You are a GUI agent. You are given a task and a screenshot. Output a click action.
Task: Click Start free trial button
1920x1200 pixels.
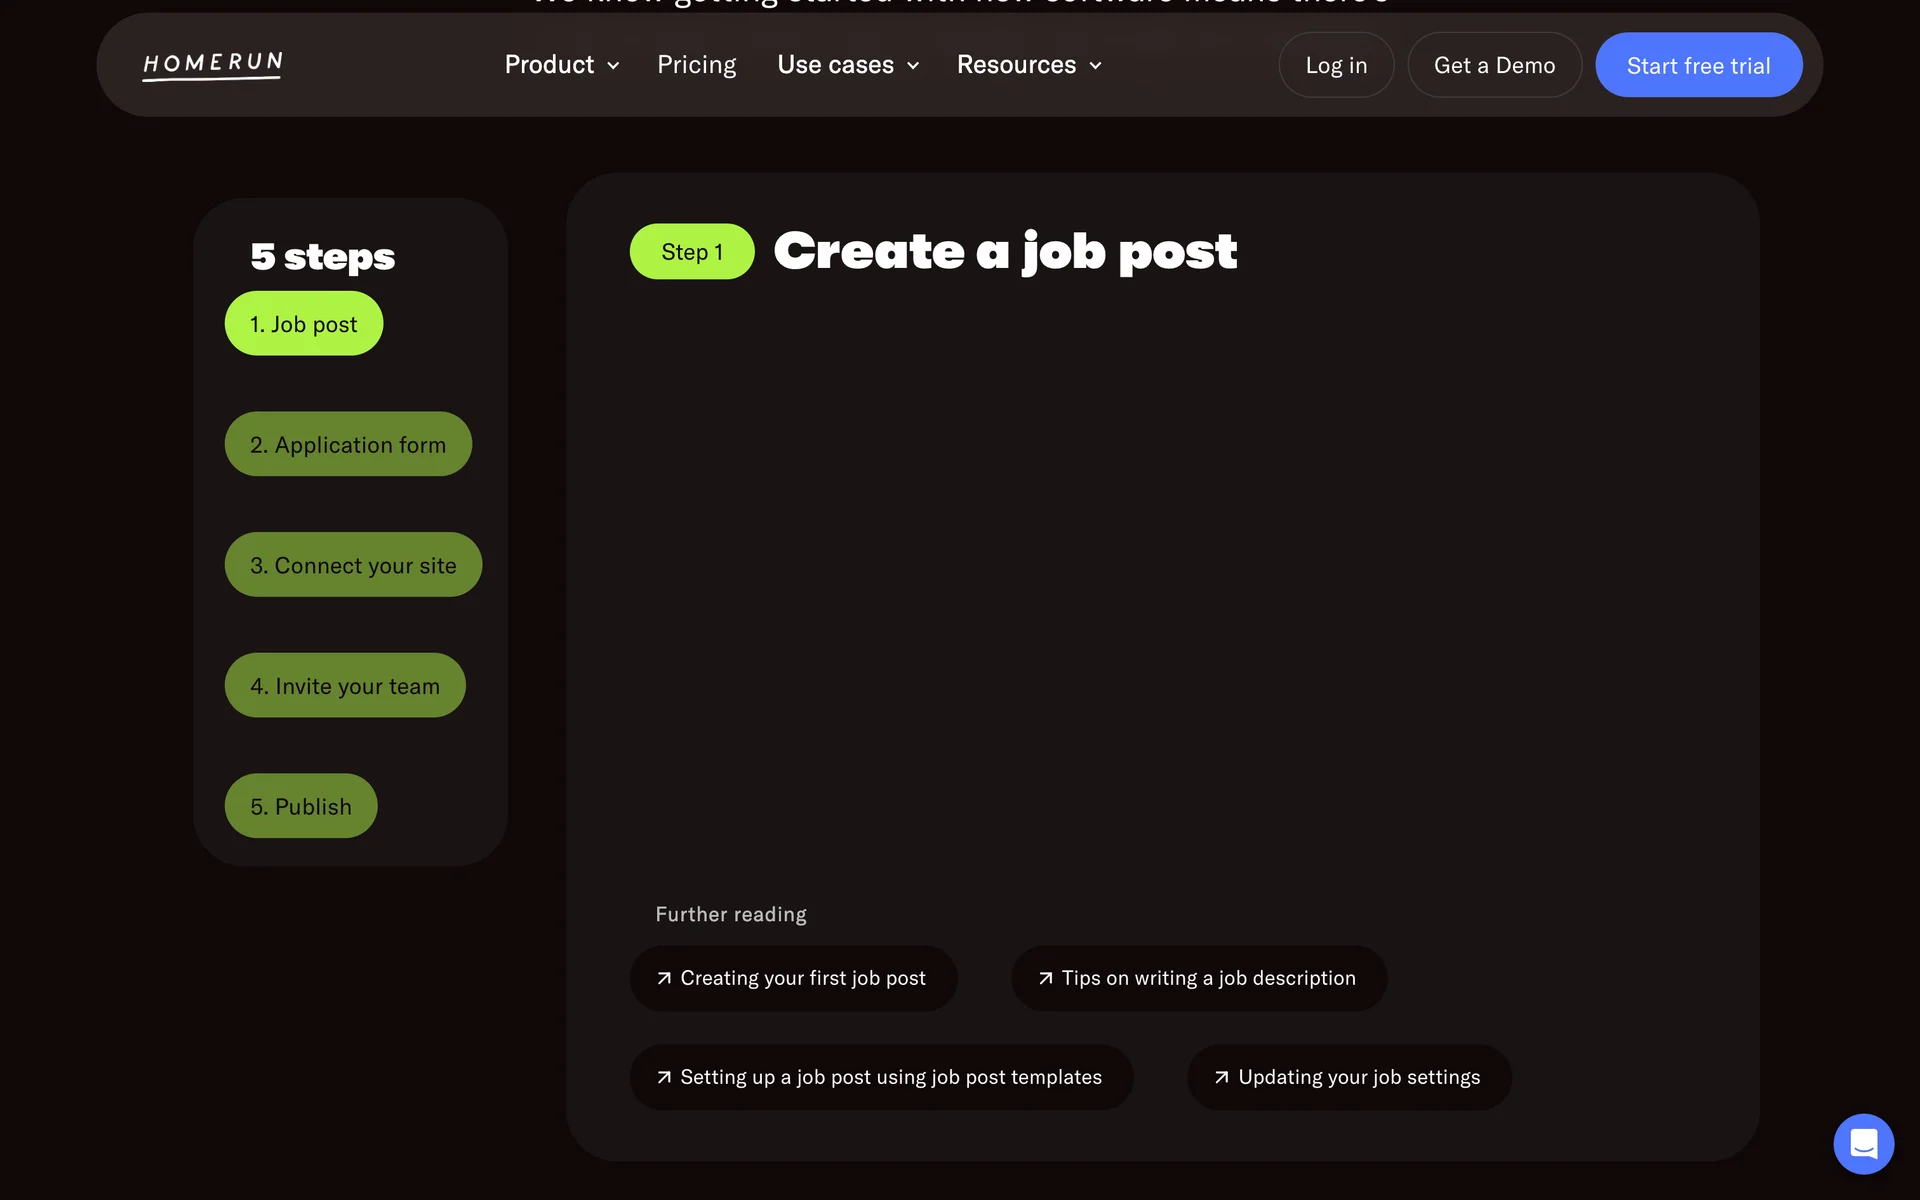pyautogui.click(x=1698, y=65)
